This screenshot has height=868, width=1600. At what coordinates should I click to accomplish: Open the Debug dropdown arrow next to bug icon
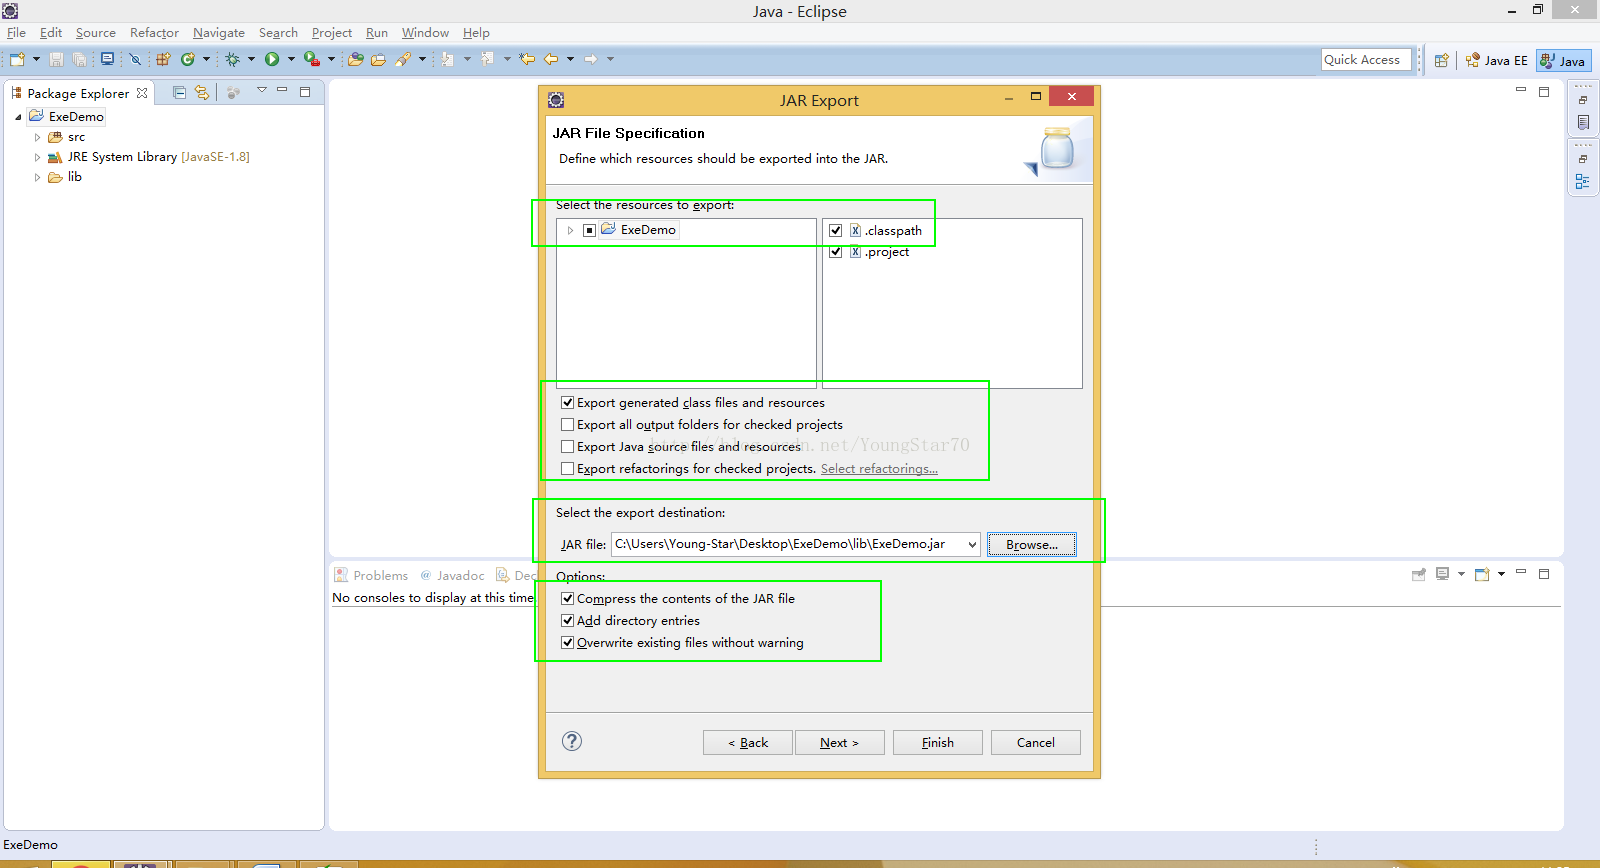pos(251,59)
